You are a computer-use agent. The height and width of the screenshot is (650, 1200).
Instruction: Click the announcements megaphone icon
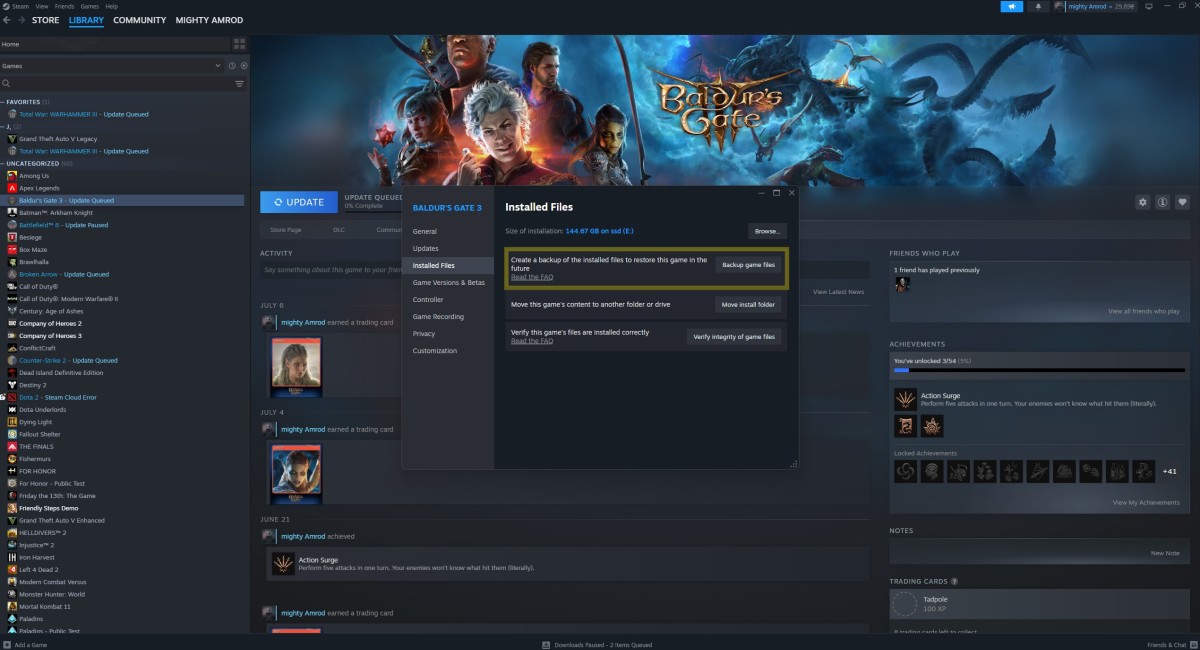click(1011, 6)
